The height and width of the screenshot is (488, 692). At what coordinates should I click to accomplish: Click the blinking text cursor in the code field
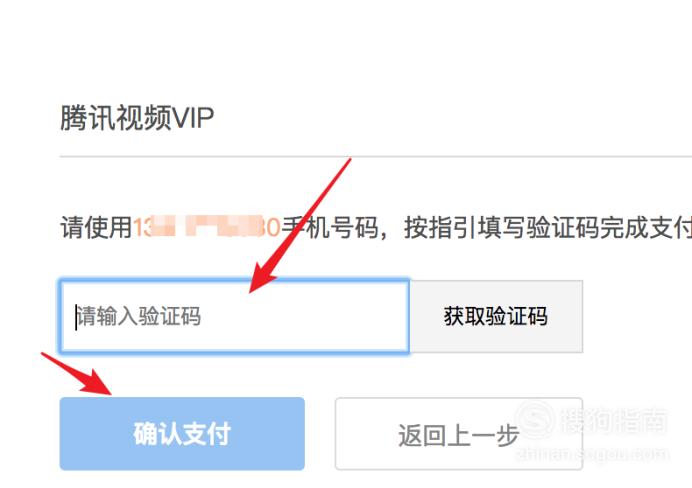[76, 317]
